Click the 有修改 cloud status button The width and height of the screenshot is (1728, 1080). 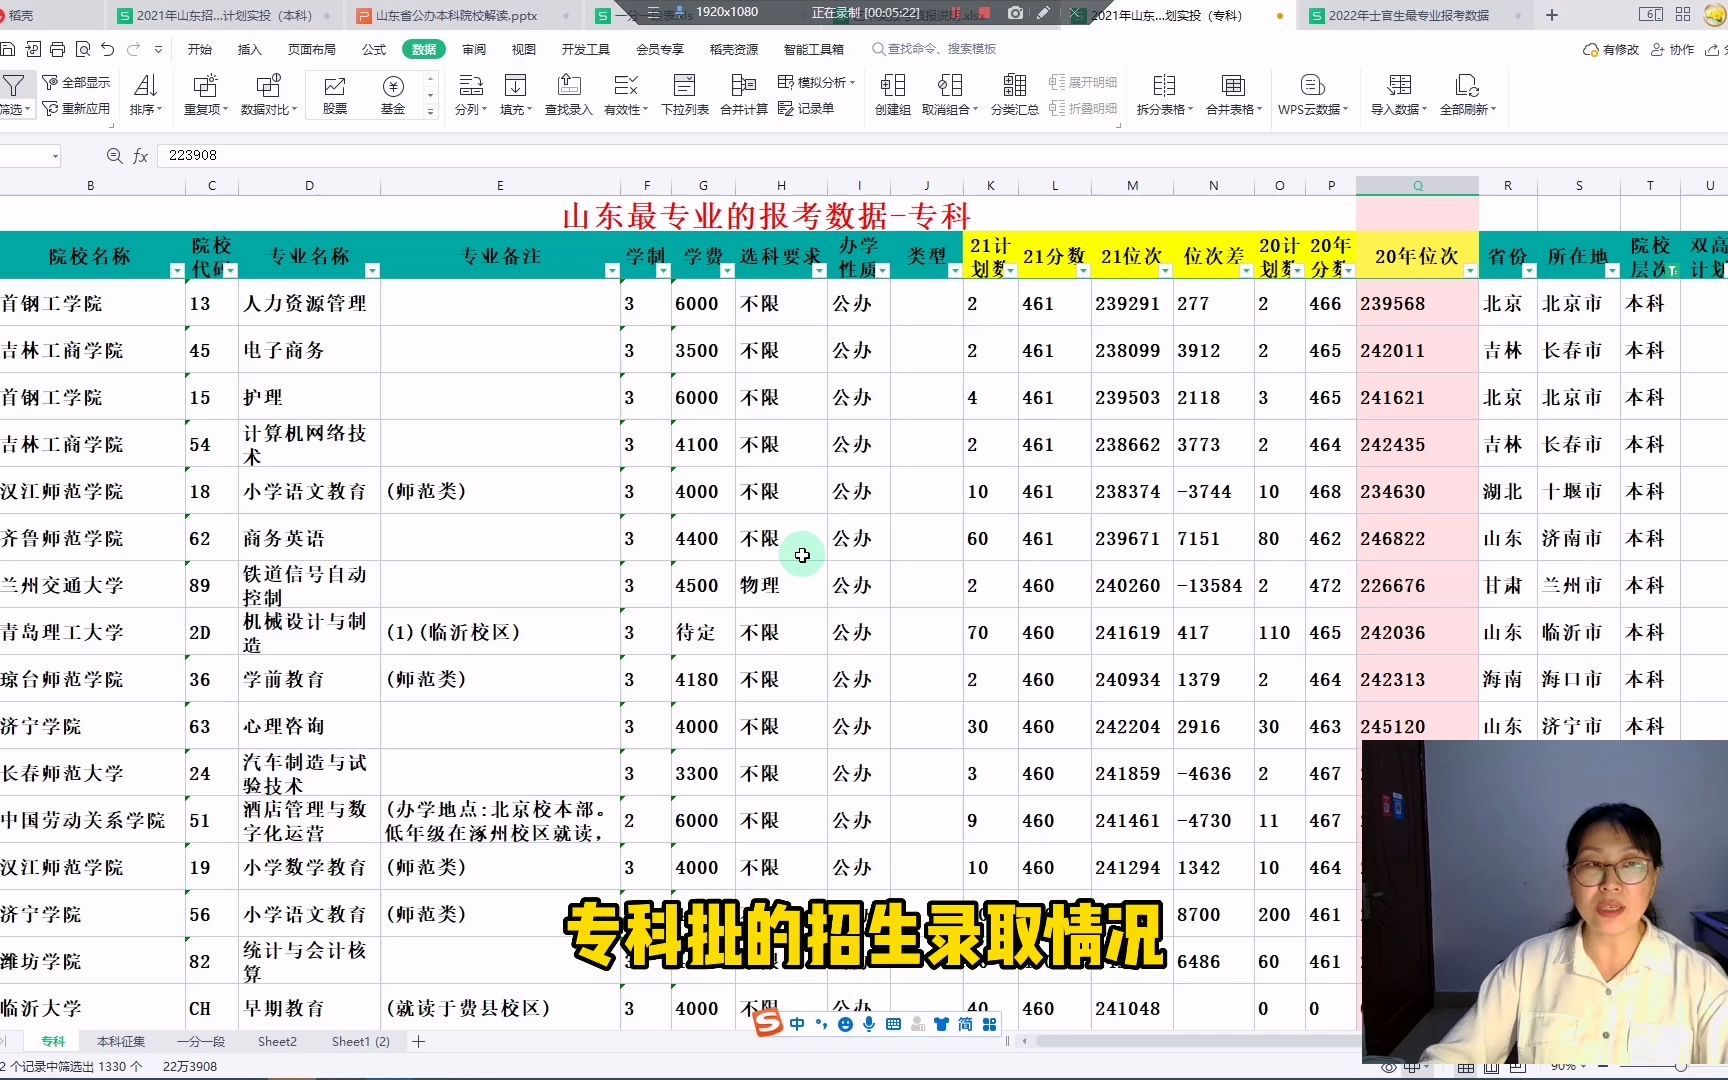pos(1611,49)
